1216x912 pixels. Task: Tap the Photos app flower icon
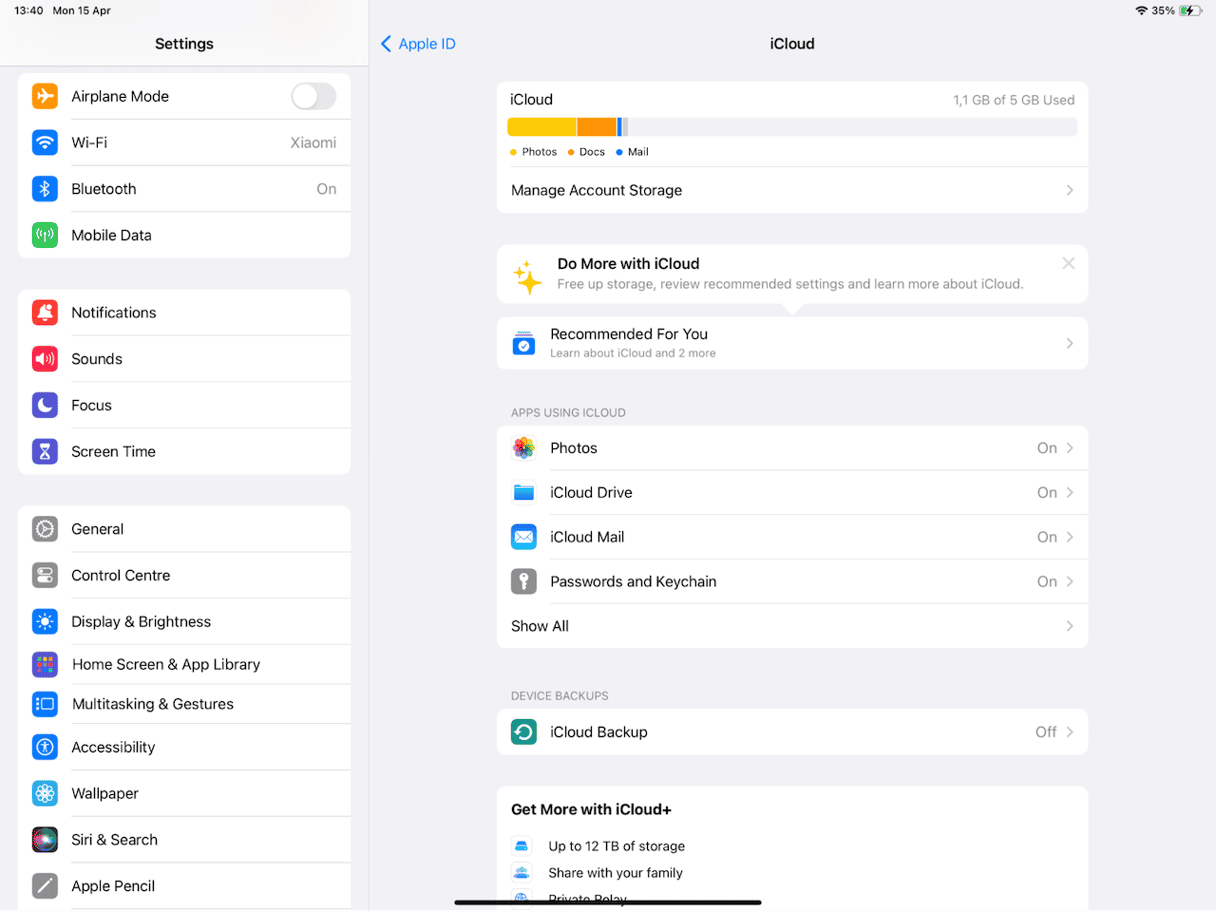[x=524, y=448]
